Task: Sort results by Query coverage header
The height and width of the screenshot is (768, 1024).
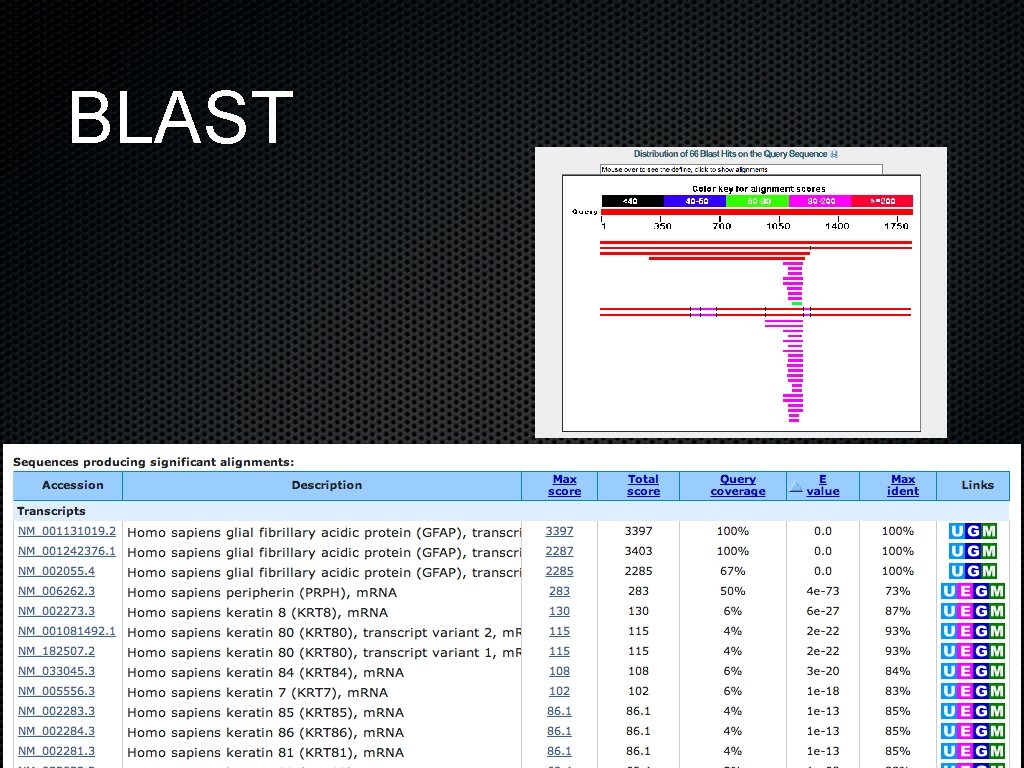Action: click(x=738, y=485)
